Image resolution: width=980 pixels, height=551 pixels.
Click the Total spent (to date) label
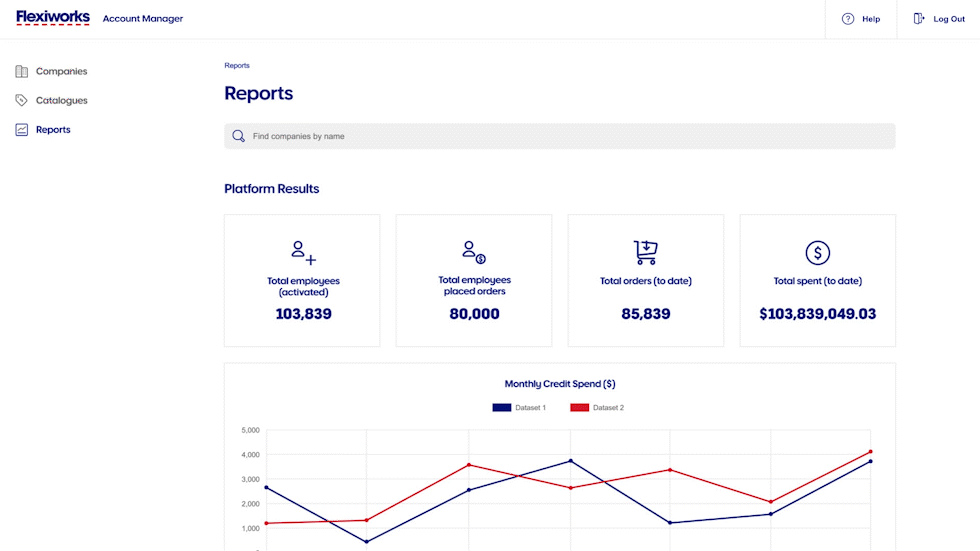(x=818, y=281)
